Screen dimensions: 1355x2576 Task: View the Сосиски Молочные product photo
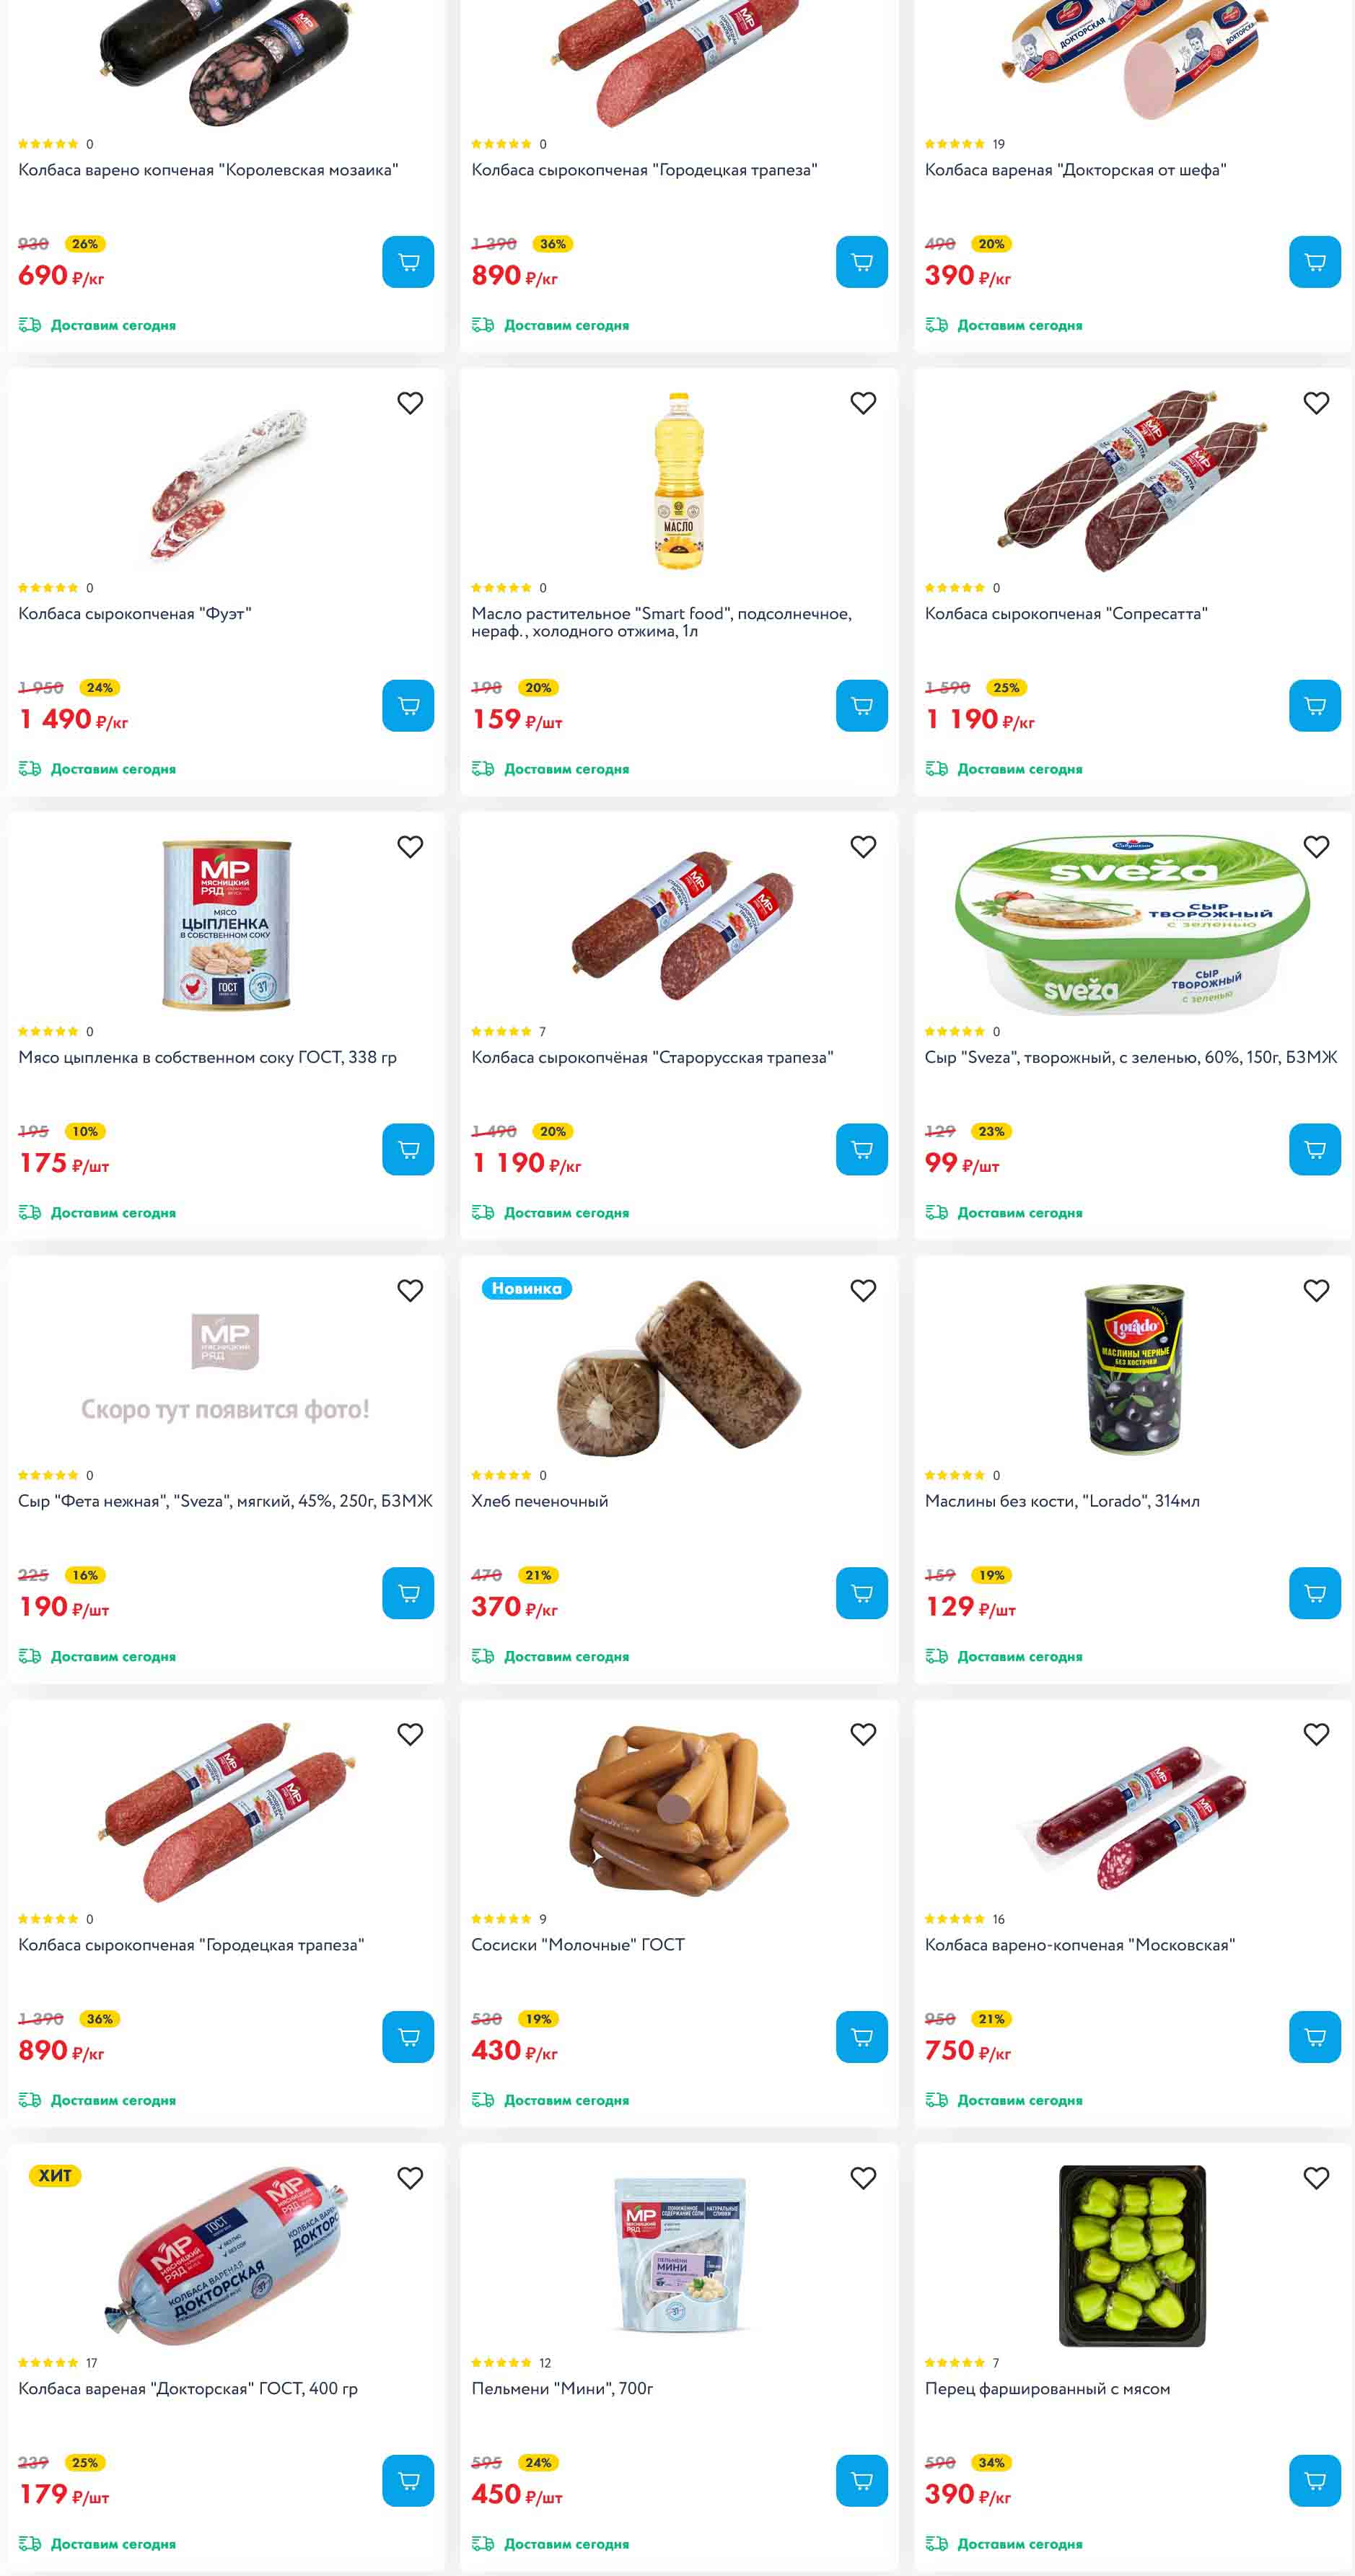click(679, 1811)
